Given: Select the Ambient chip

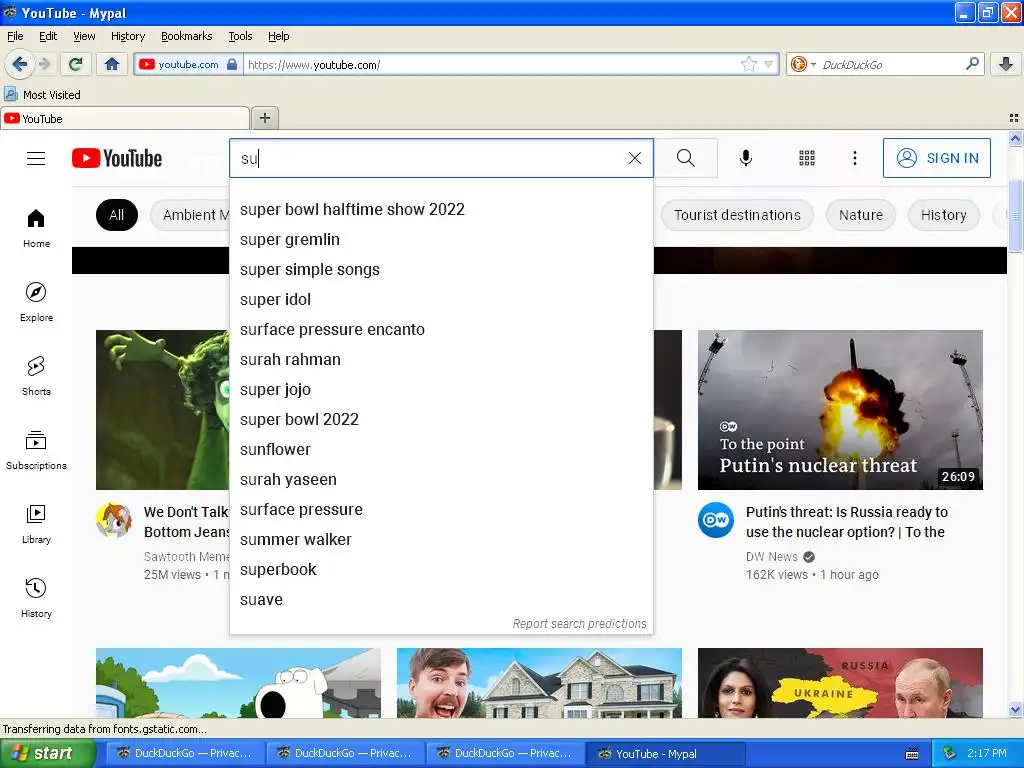Looking at the screenshot, I should click(190, 215).
